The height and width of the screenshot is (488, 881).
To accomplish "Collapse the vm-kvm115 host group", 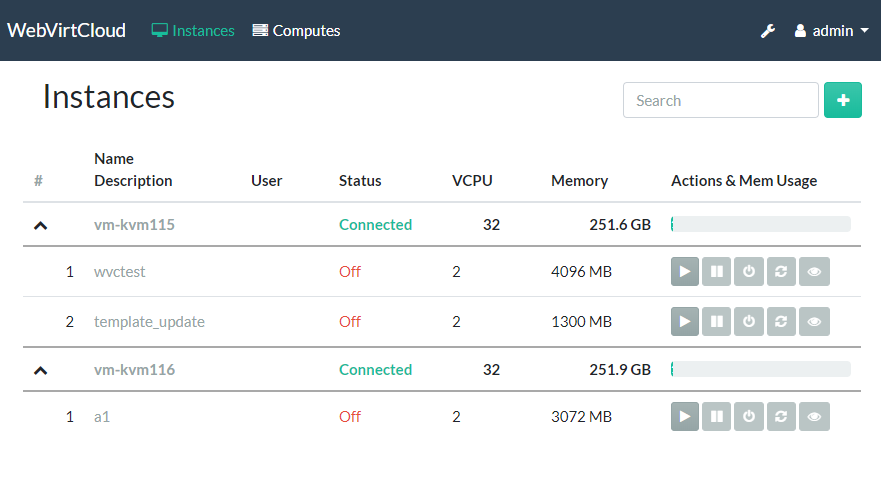I will [40, 225].
